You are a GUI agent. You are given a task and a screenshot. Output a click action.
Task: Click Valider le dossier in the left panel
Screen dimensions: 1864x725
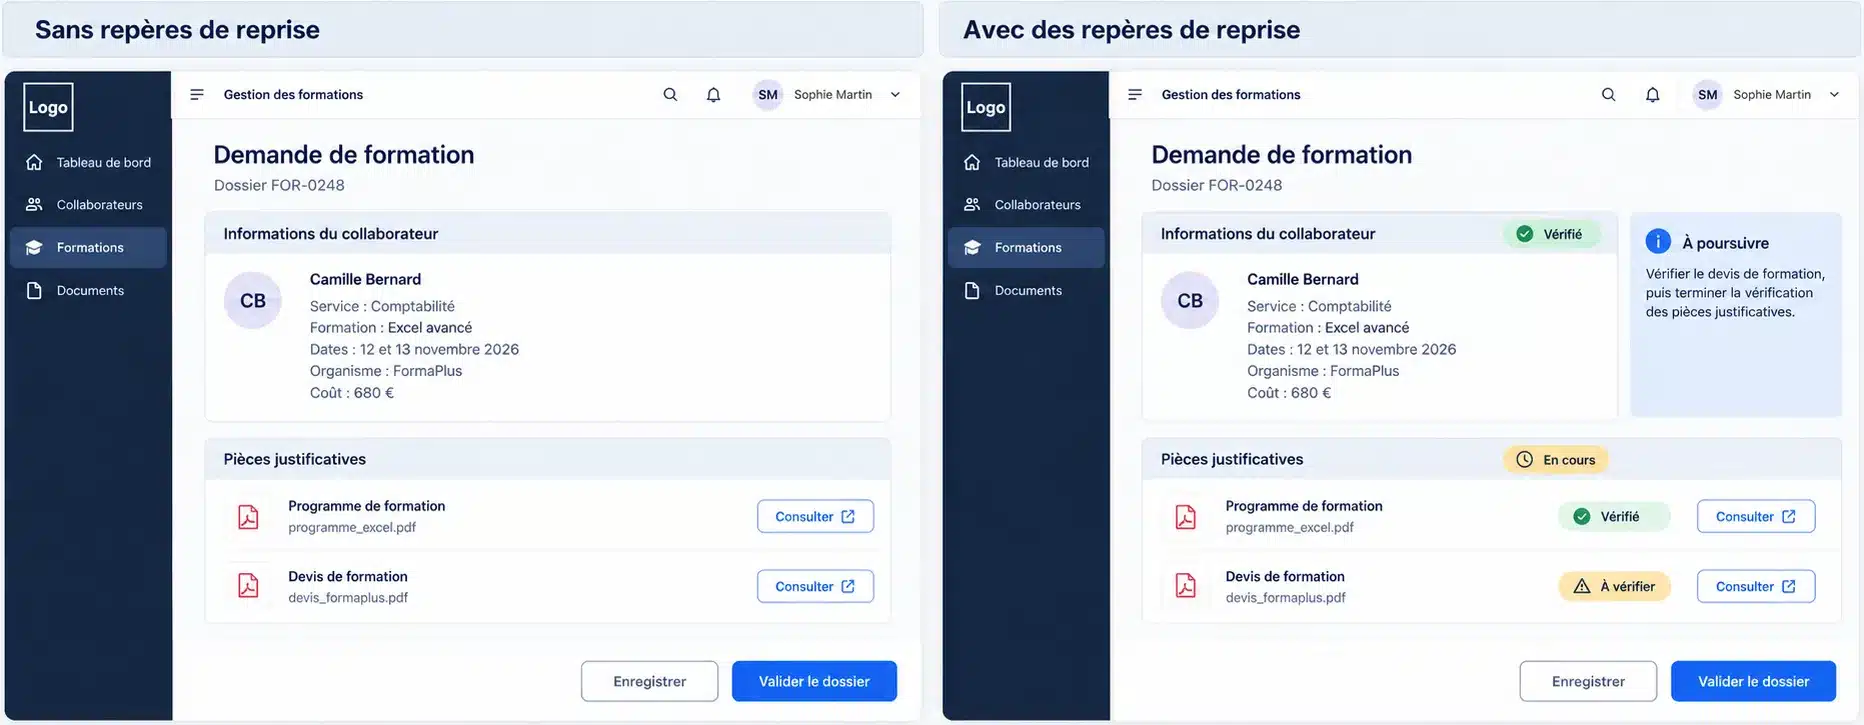[814, 681]
